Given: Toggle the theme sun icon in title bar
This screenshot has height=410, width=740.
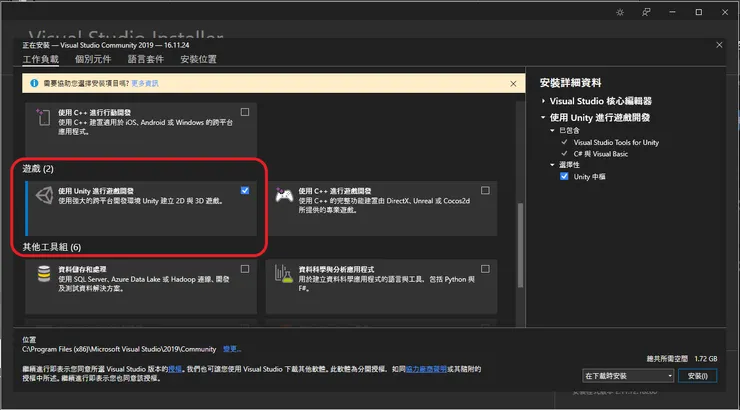Looking at the screenshot, I should tap(620, 12).
